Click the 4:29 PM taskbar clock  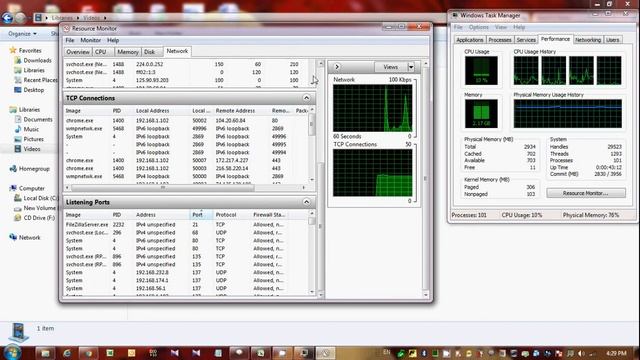[616, 353]
